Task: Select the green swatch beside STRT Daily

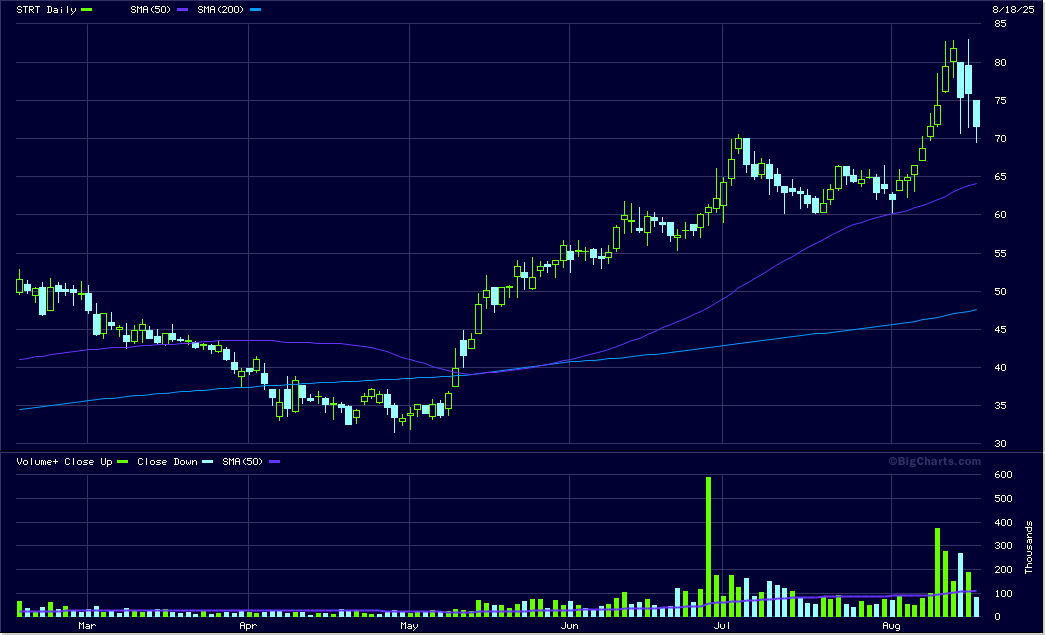Action: pos(87,10)
